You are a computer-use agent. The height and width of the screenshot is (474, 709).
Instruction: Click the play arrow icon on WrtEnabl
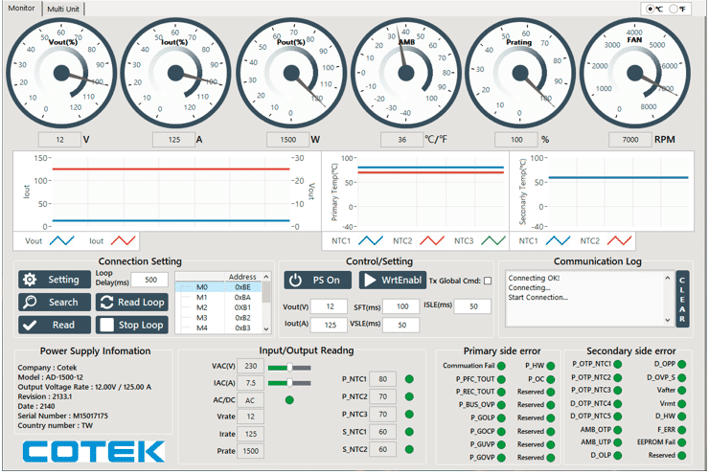tap(370, 280)
